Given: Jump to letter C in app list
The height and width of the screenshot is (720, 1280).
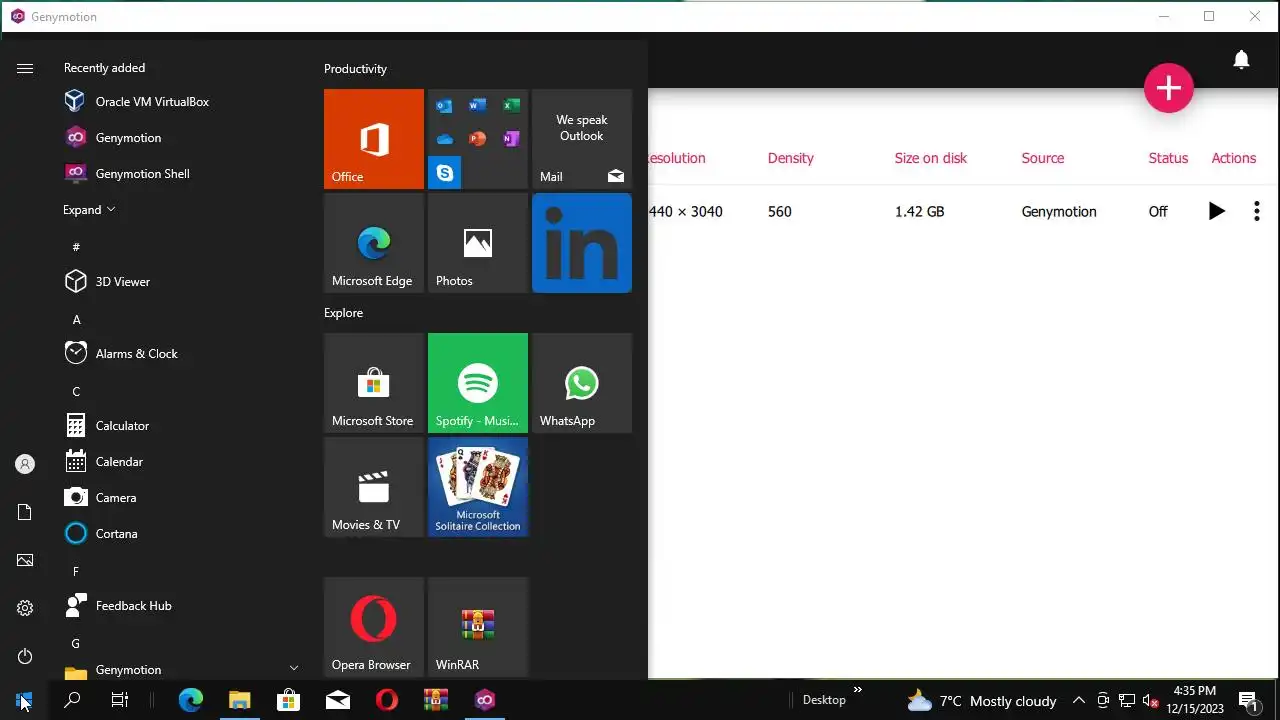Looking at the screenshot, I should [x=76, y=392].
